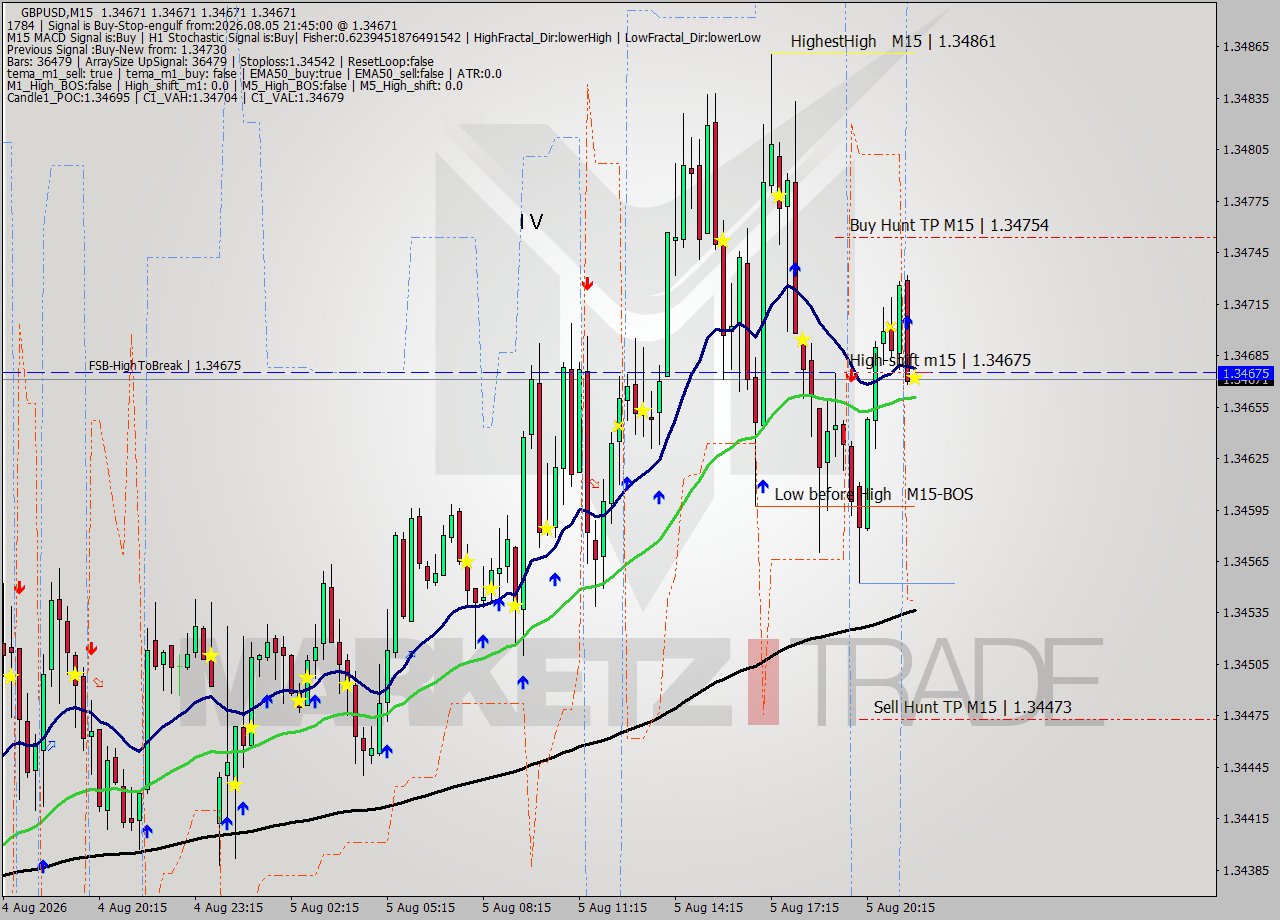Select the 5 Aug 02:15 time label
Image resolution: width=1280 pixels, height=920 pixels.
click(x=324, y=908)
